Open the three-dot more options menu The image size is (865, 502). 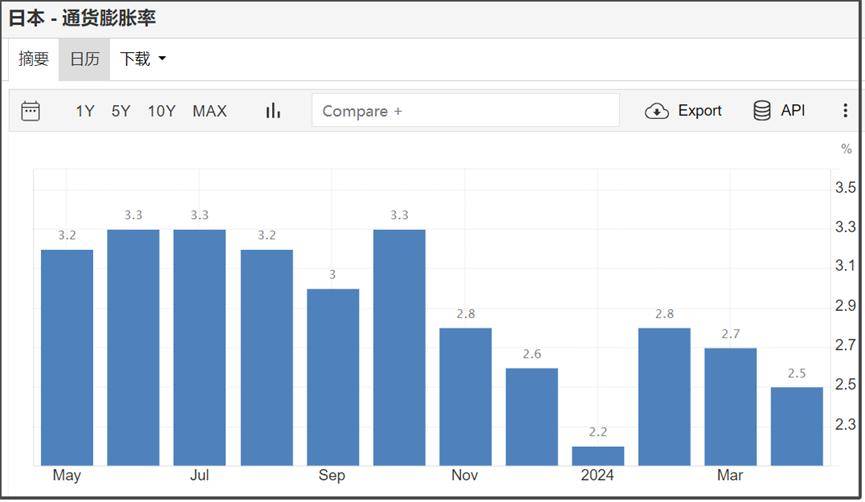[845, 110]
